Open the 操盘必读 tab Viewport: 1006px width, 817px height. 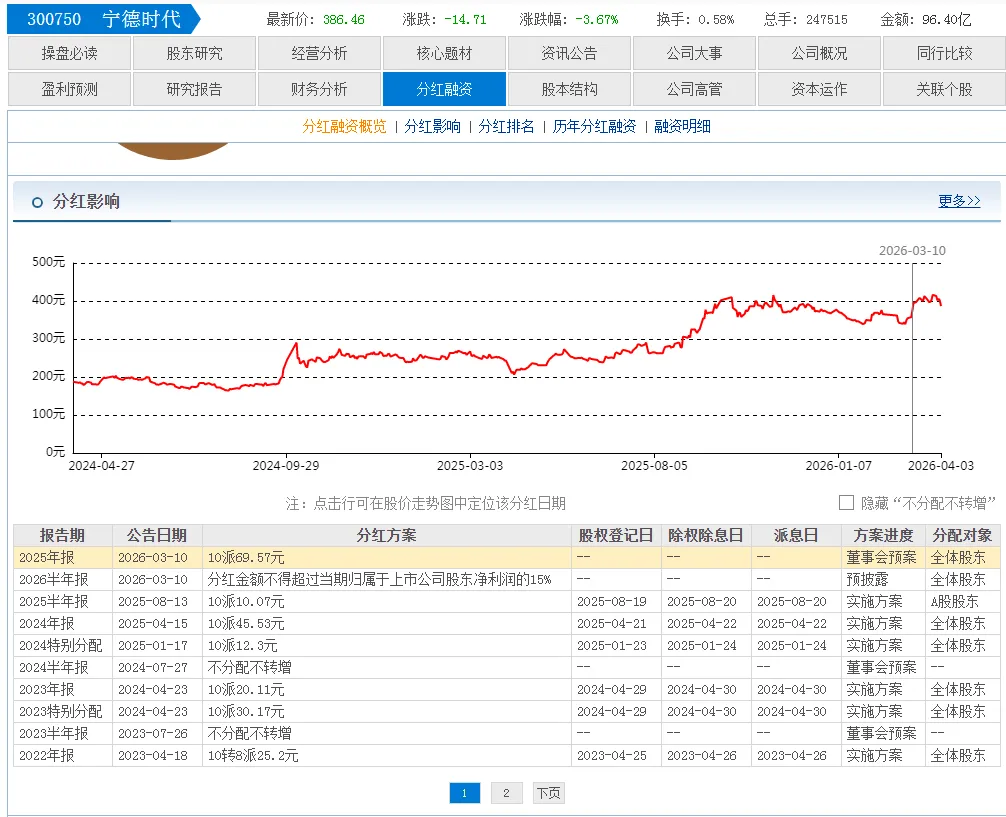[69, 53]
